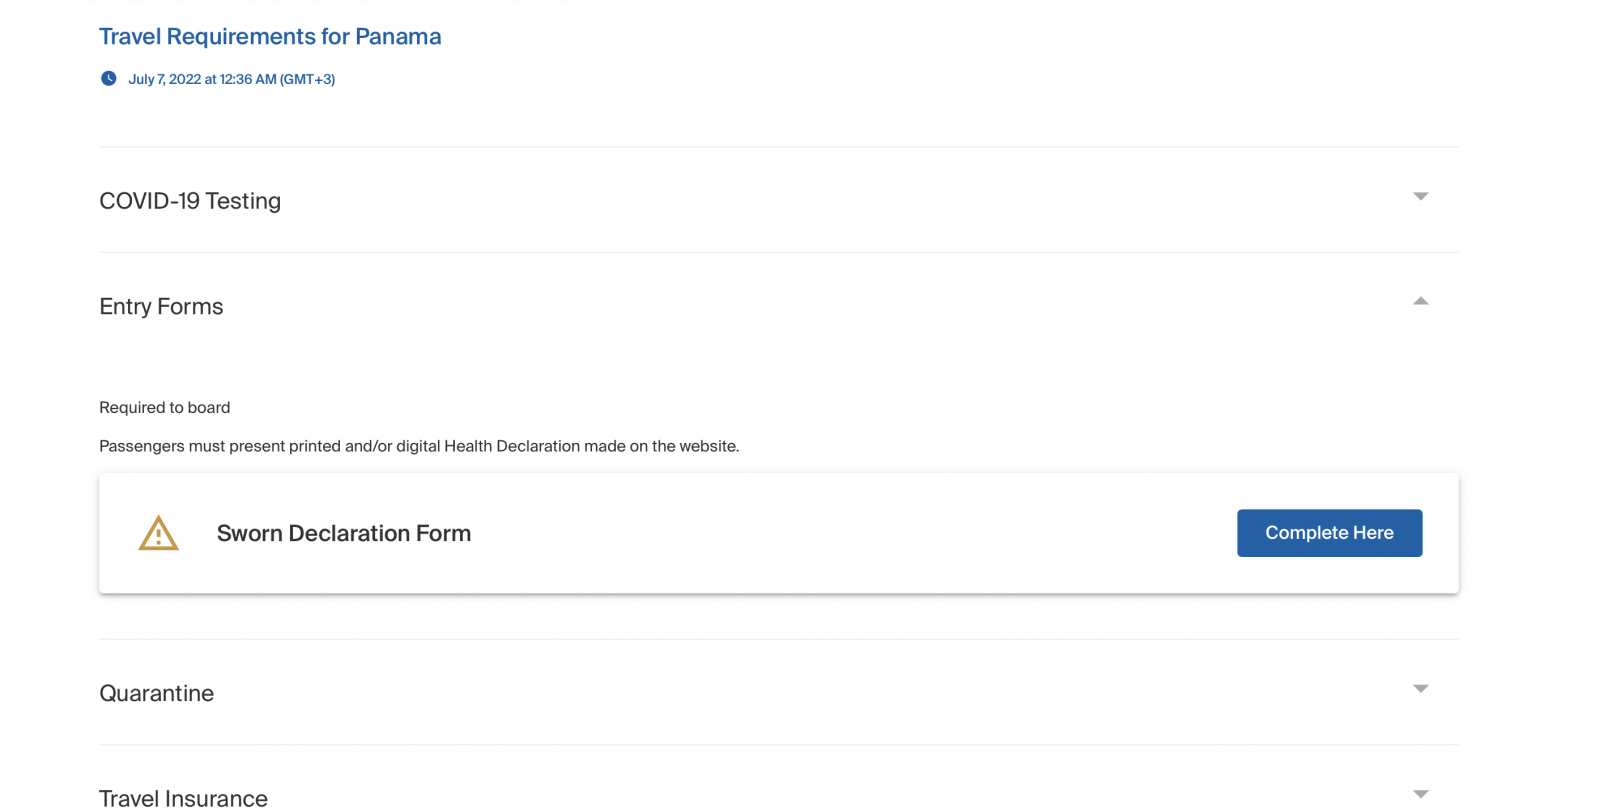
Task: Click the Passengers must present instruction text
Action: coord(300,446)
